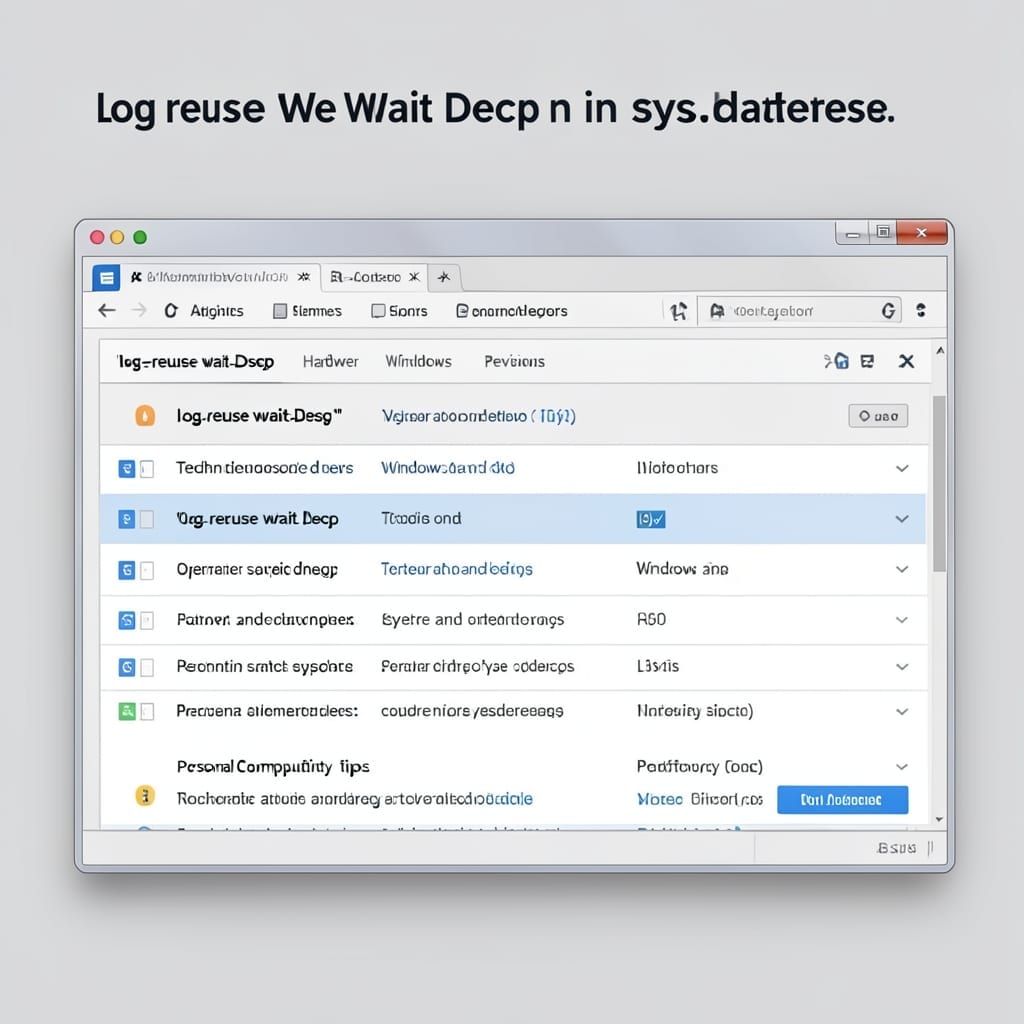The image size is (1024, 1024).
Task: Click in the browser search box
Action: (799, 311)
